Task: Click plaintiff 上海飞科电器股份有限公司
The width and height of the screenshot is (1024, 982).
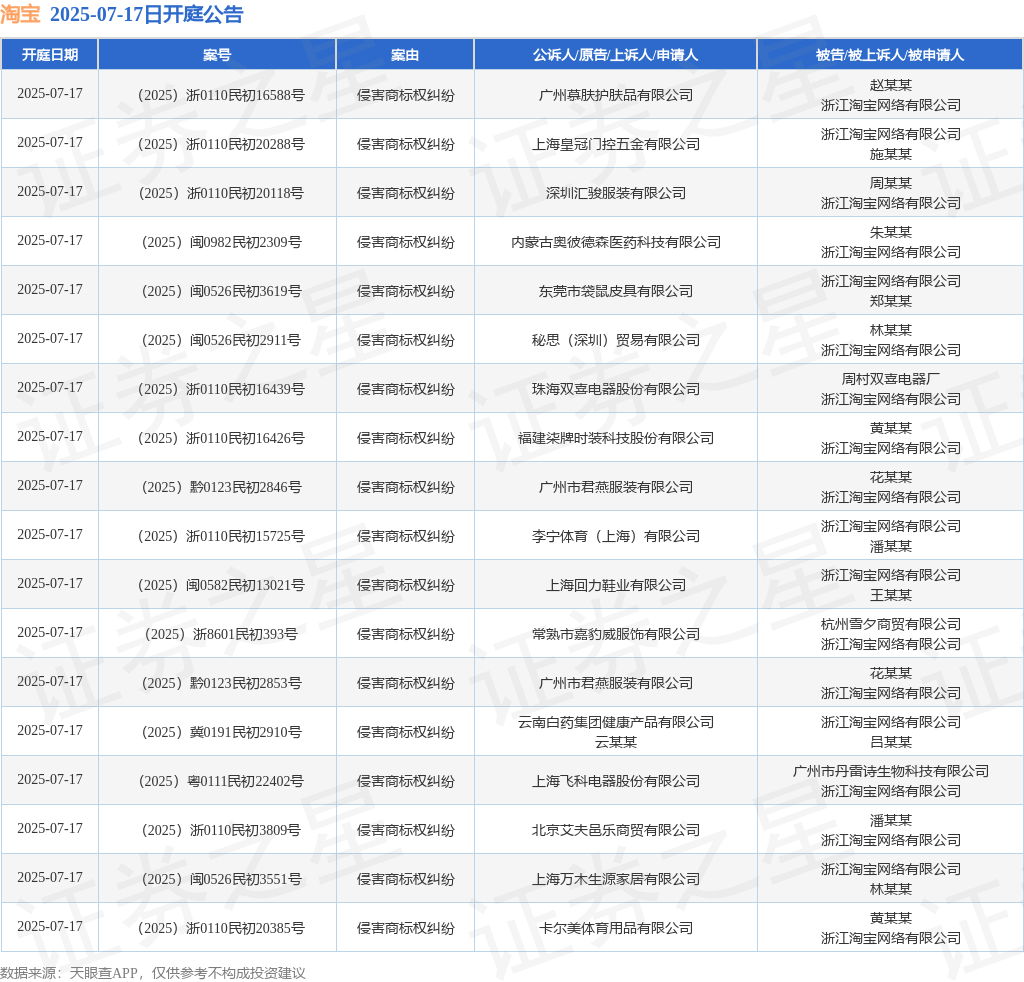Action: click(x=615, y=781)
